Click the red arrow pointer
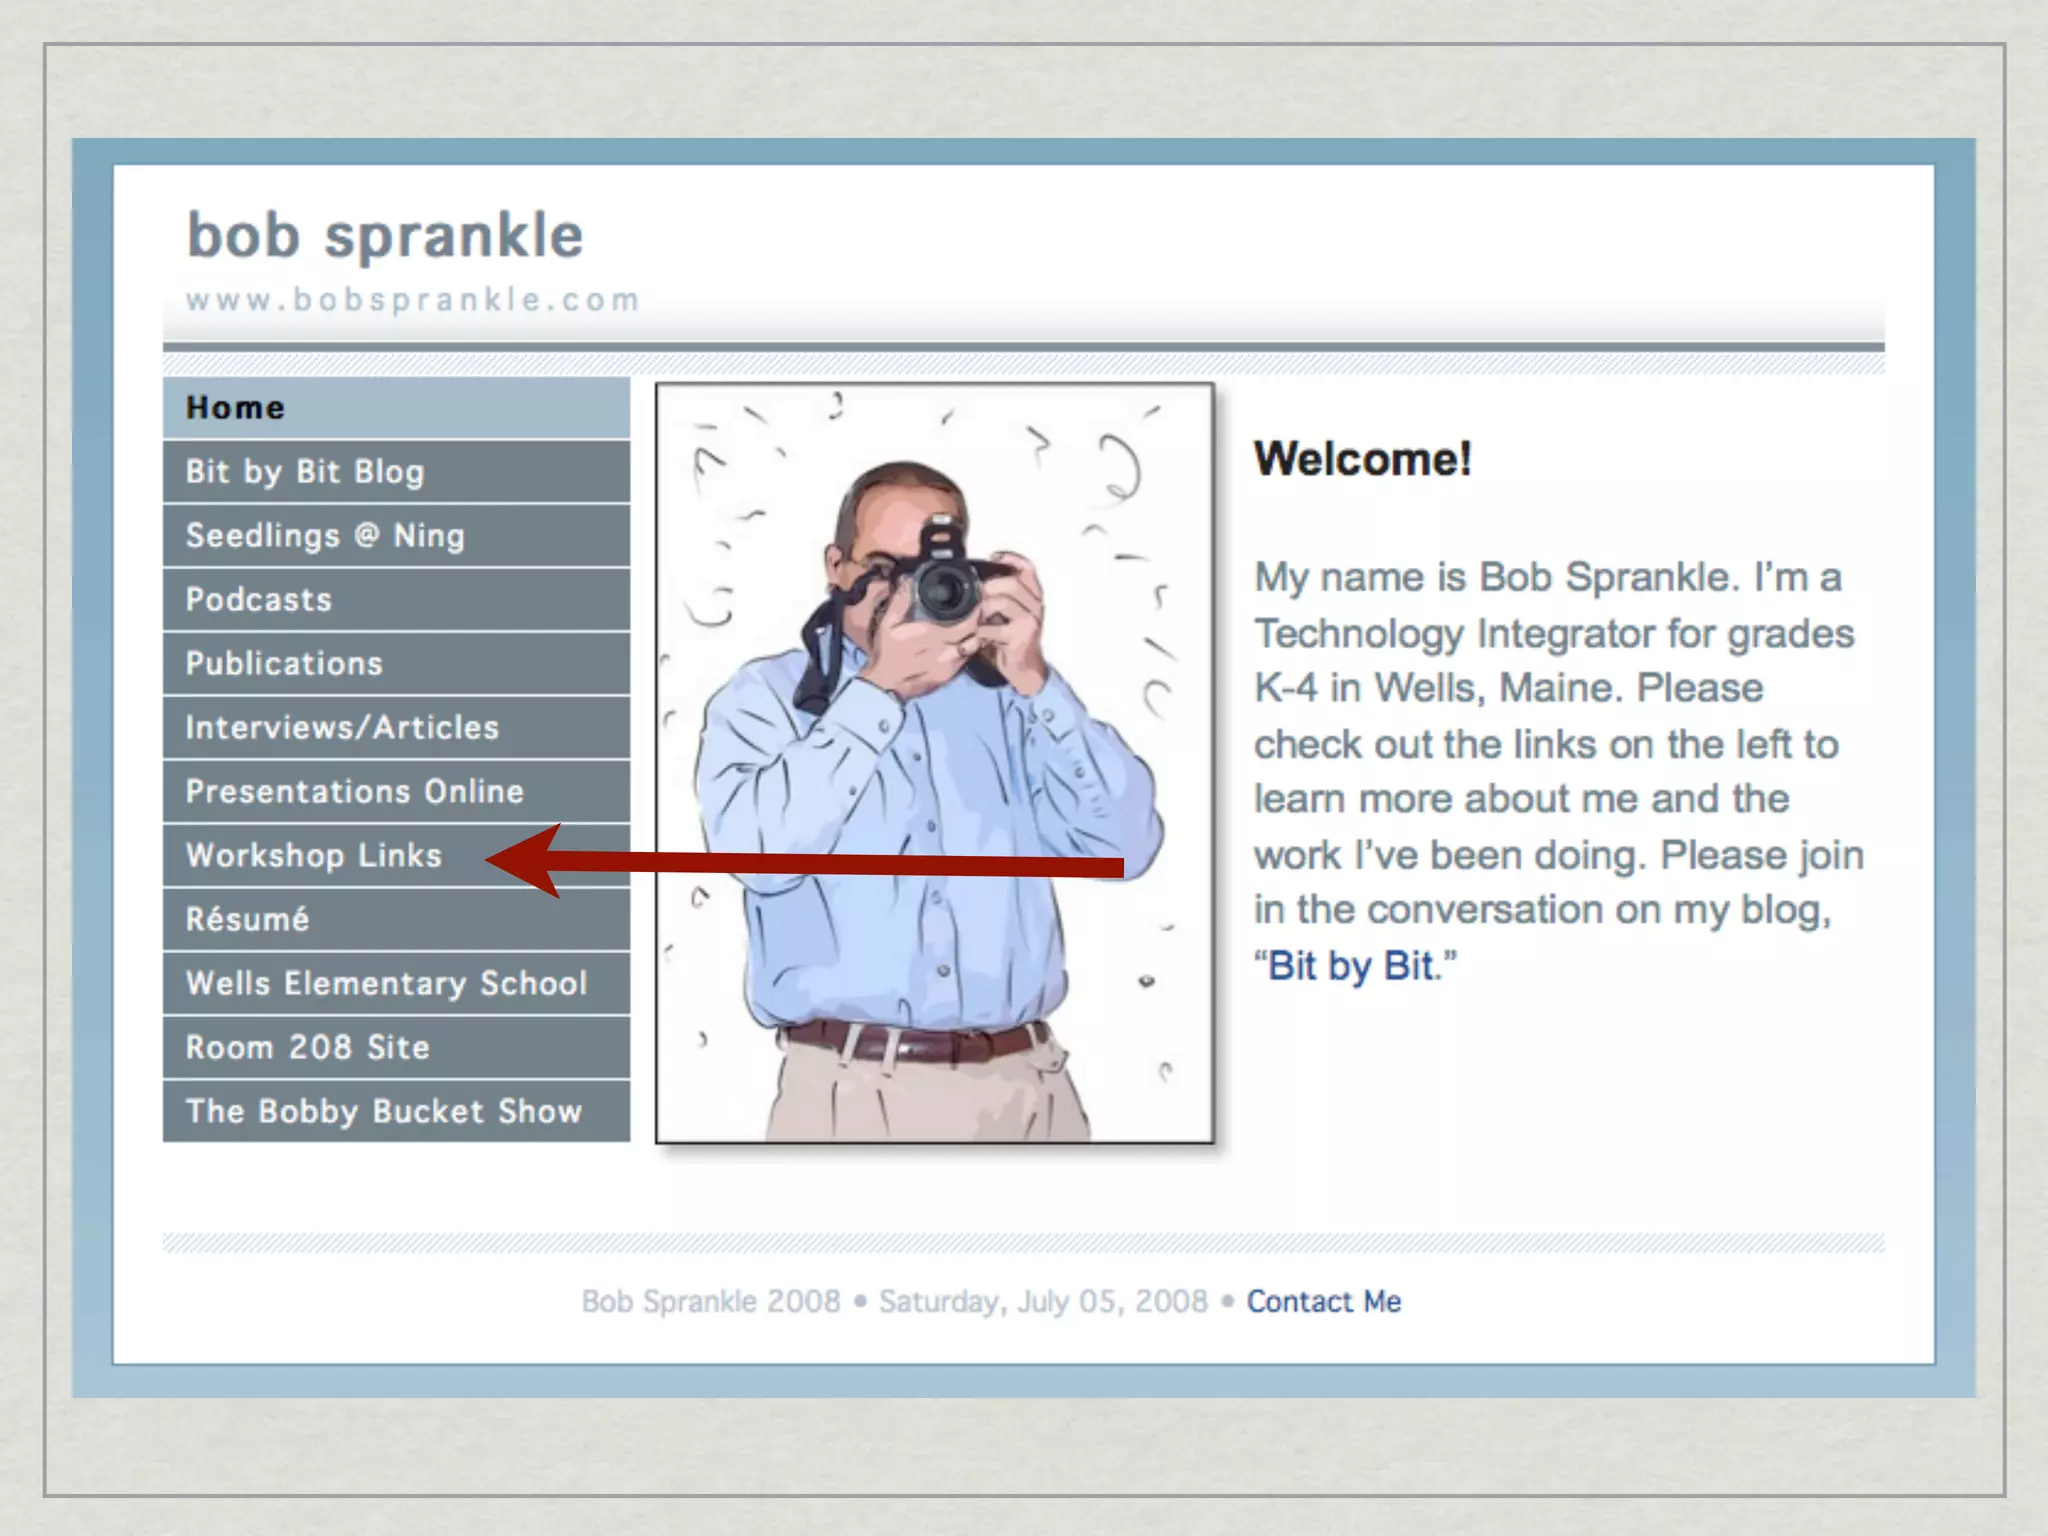Image resolution: width=2048 pixels, height=1536 pixels. [800, 862]
